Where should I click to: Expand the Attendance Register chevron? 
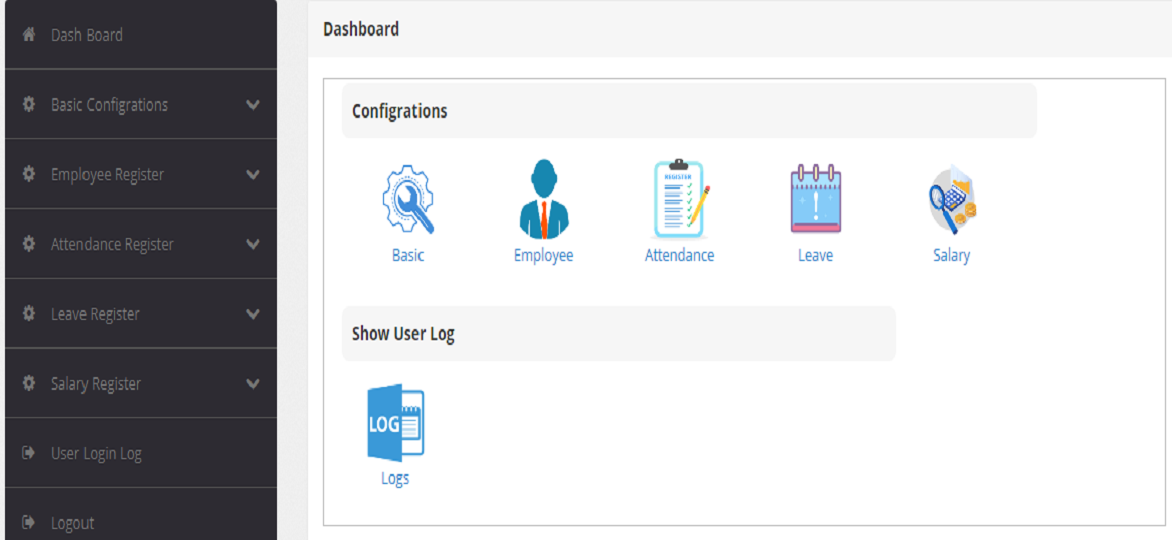253,244
